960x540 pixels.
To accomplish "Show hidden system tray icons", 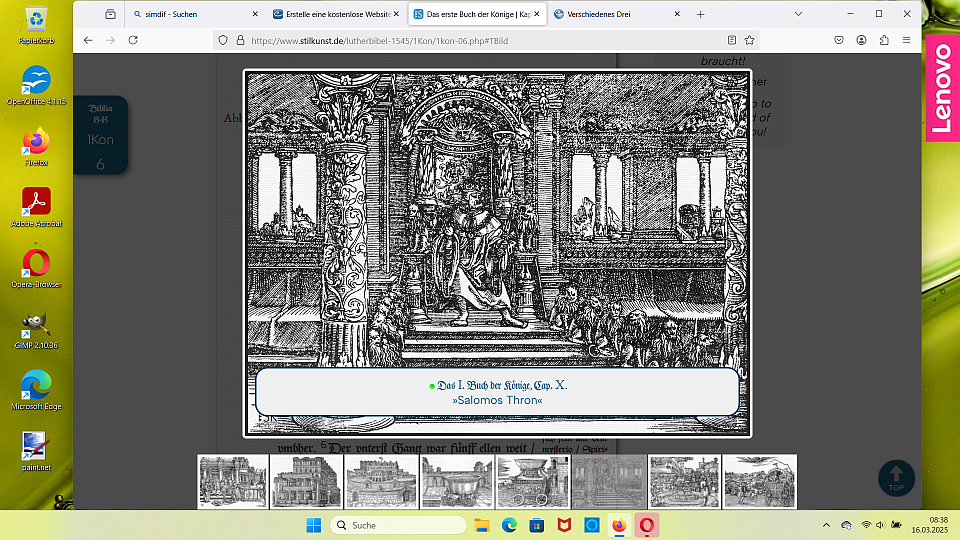I will coord(826,525).
